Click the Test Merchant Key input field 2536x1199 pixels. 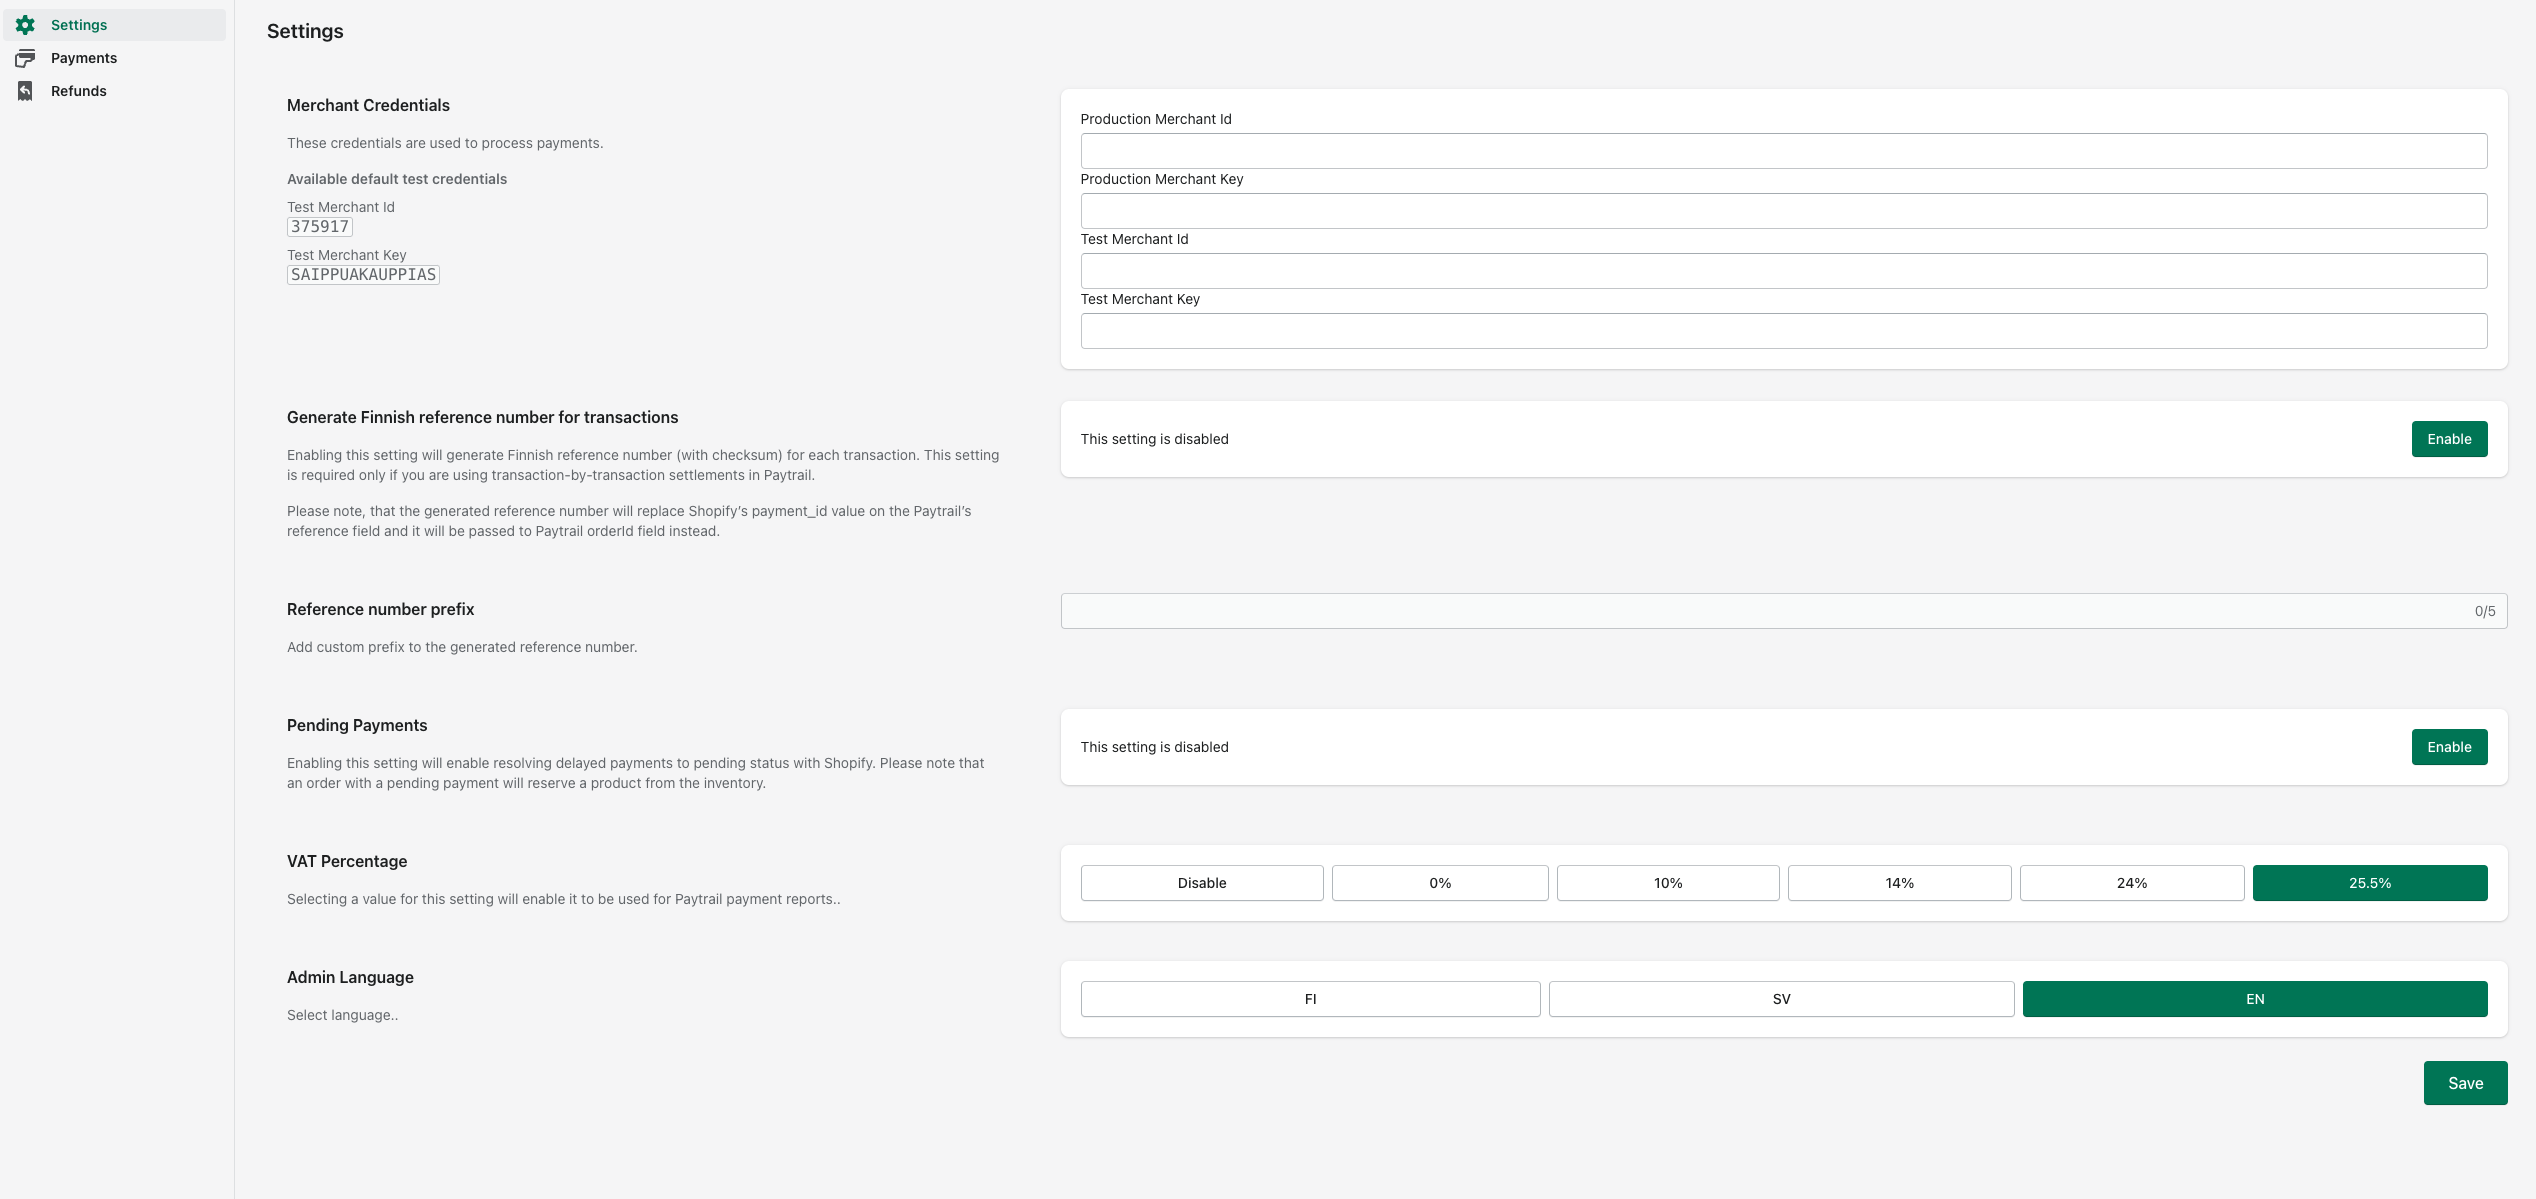[x=1783, y=330]
